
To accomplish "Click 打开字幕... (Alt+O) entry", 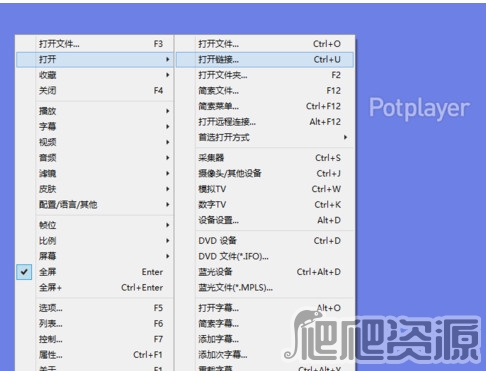I will pyautogui.click(x=265, y=308).
